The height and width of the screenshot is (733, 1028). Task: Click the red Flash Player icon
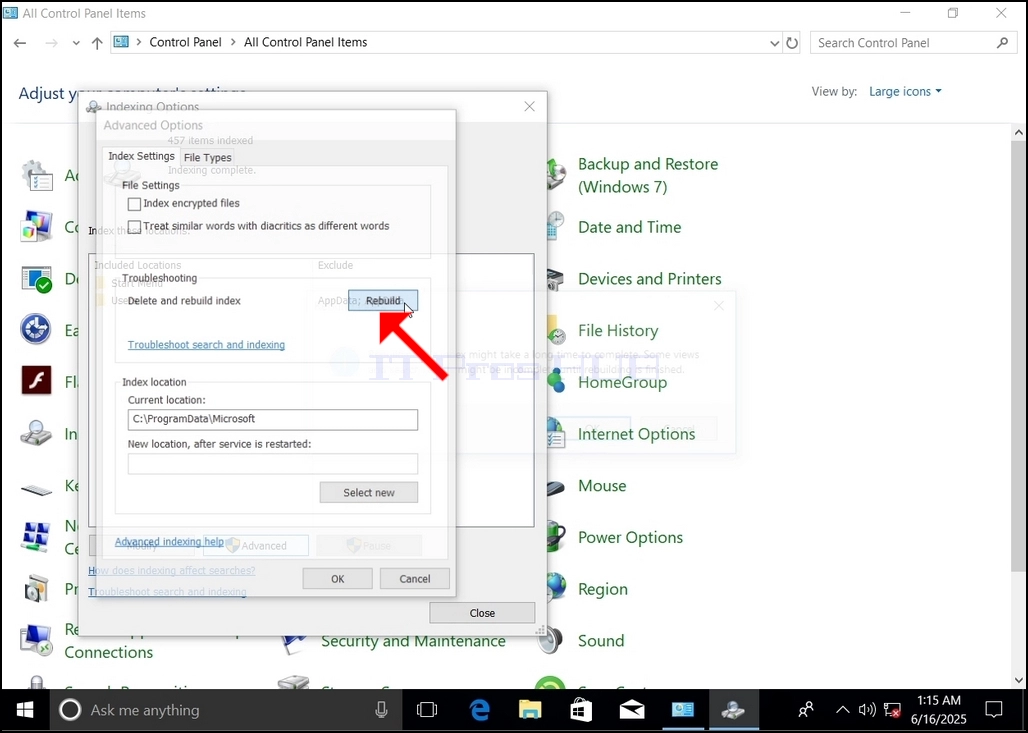point(36,380)
